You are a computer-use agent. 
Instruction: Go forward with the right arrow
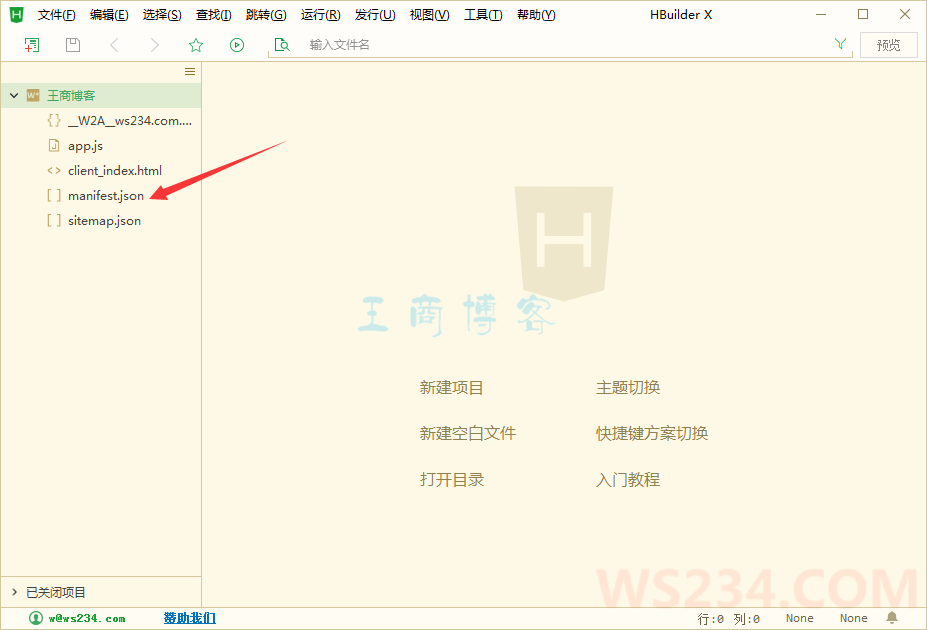pyautogui.click(x=154, y=45)
